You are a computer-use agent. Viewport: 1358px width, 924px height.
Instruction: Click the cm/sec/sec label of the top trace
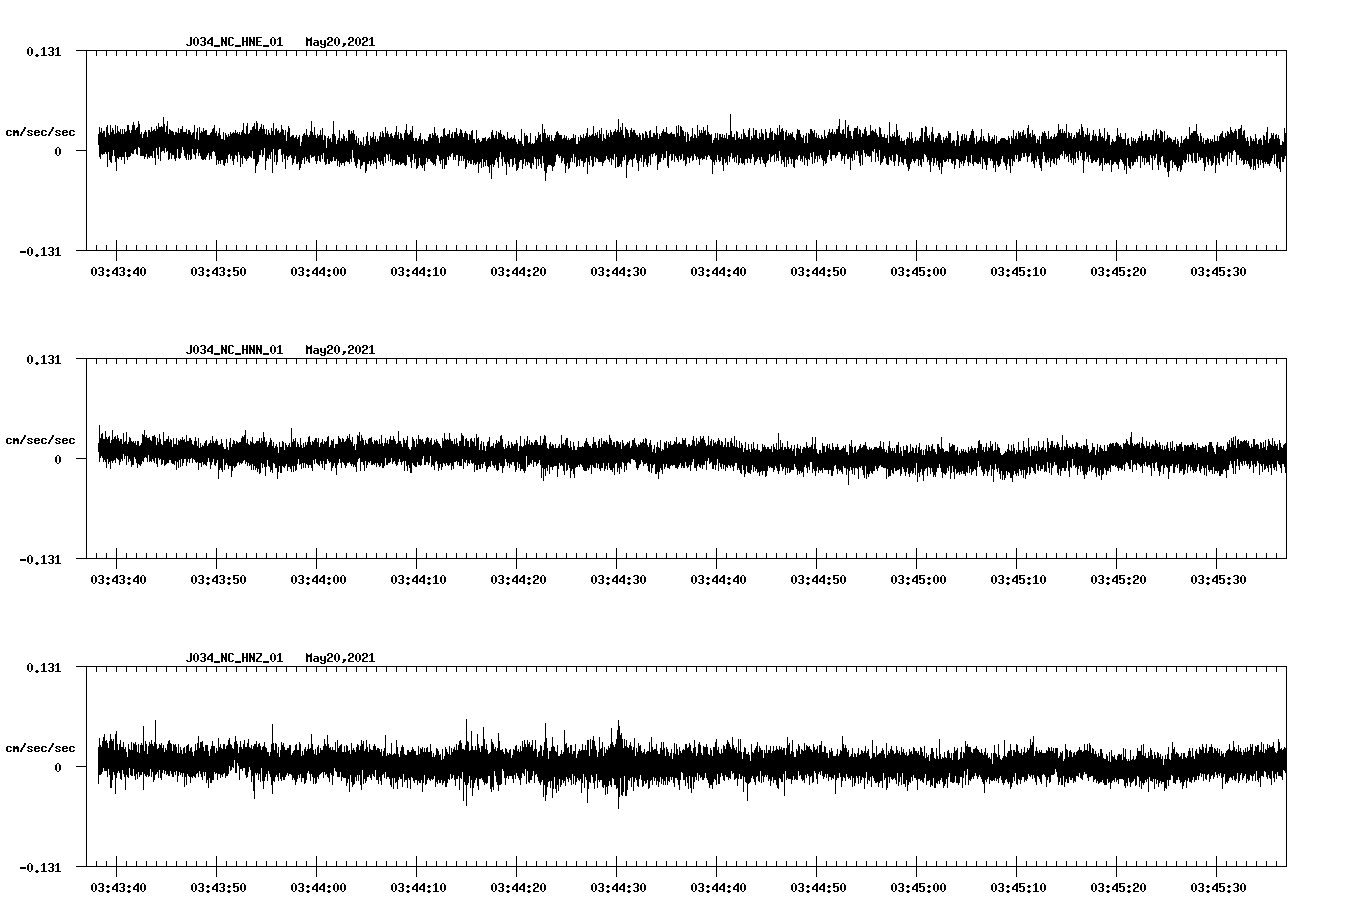(x=40, y=131)
